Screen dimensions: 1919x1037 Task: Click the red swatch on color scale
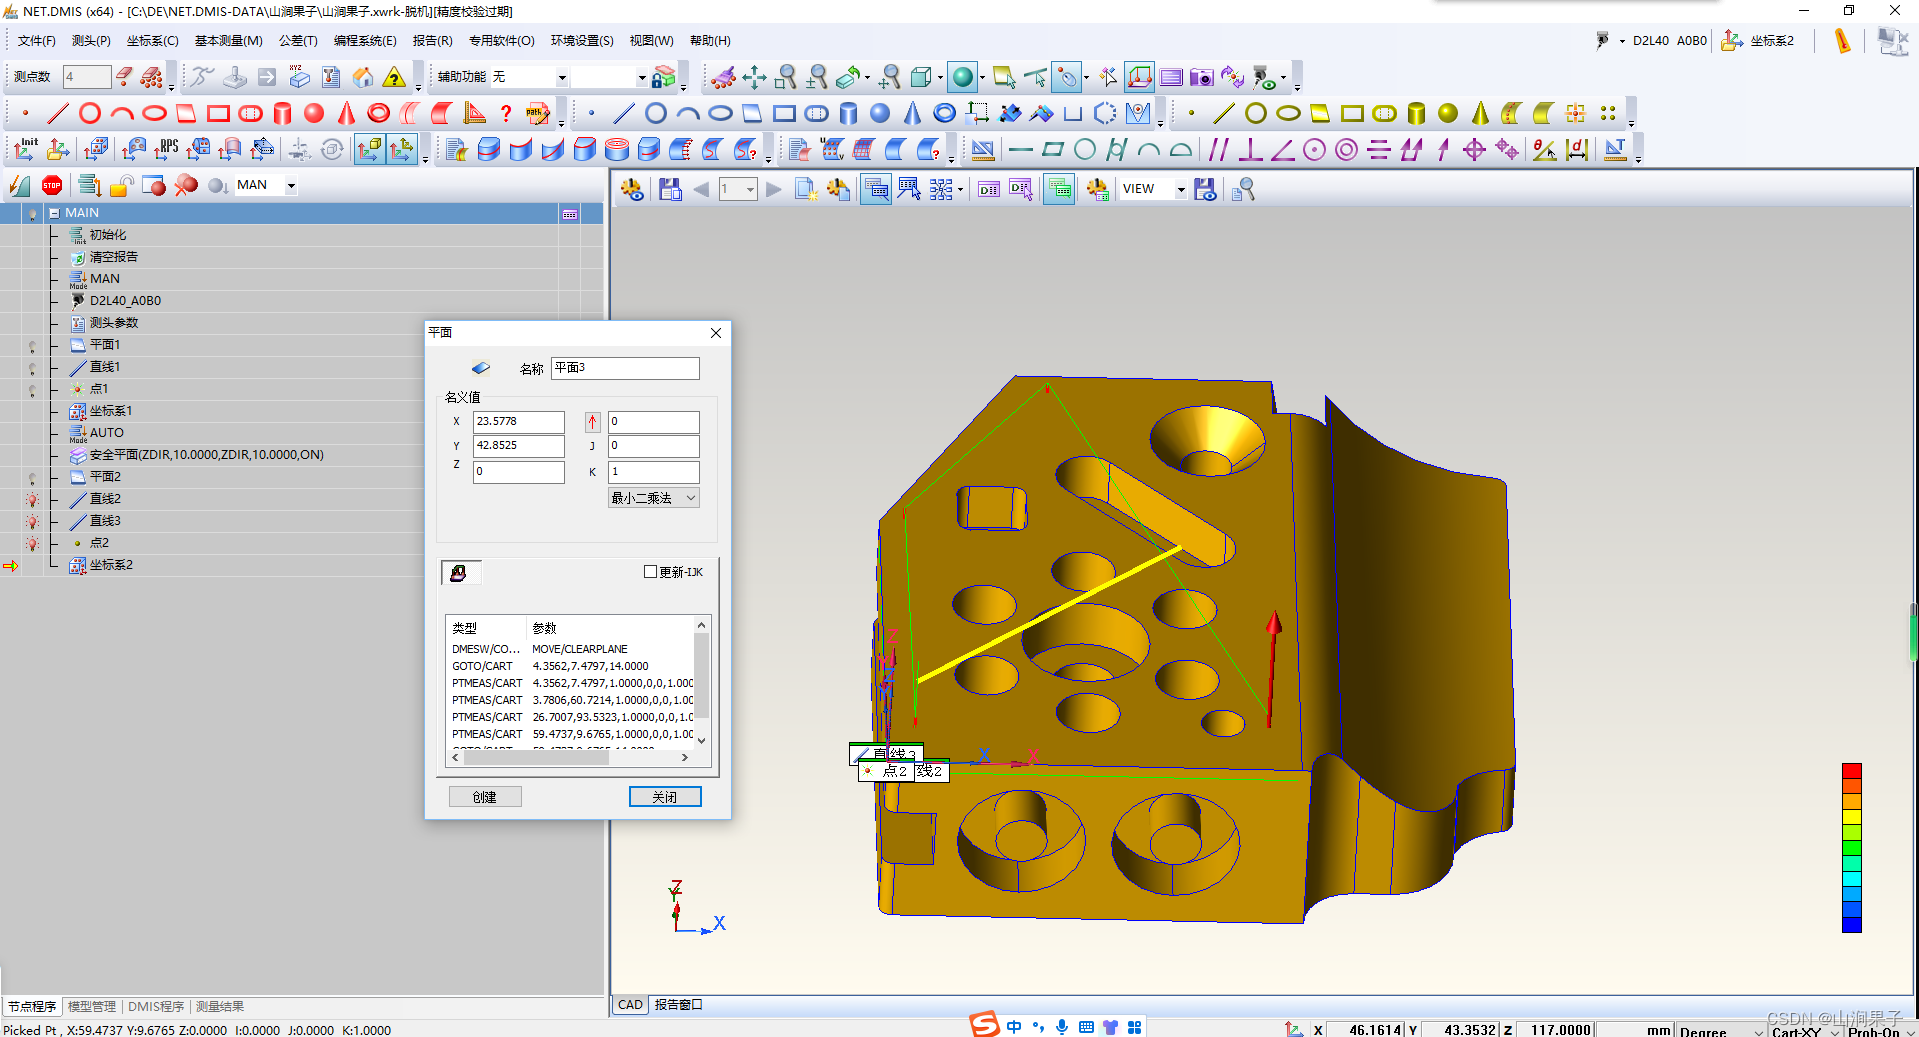point(1852,771)
